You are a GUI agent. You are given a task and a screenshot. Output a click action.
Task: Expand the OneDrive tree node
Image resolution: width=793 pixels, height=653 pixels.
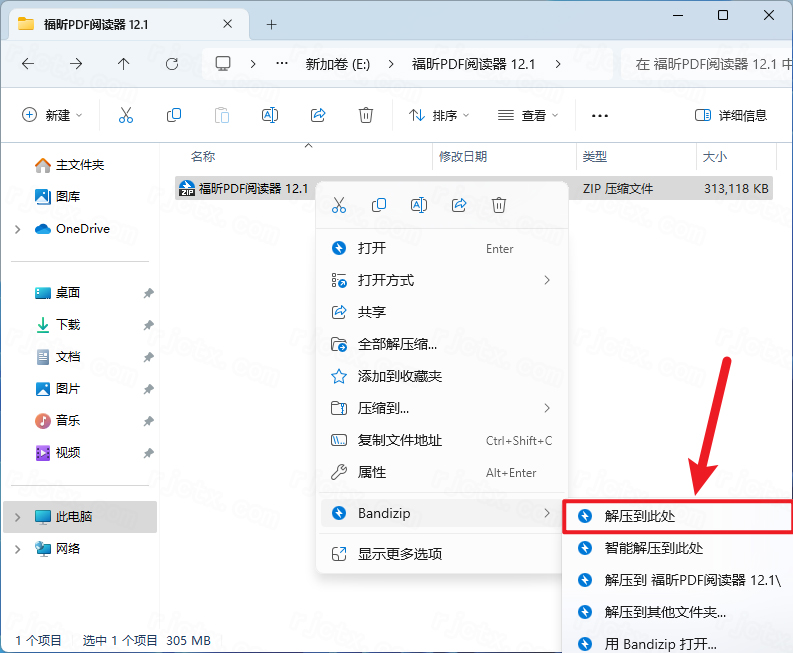[18, 229]
